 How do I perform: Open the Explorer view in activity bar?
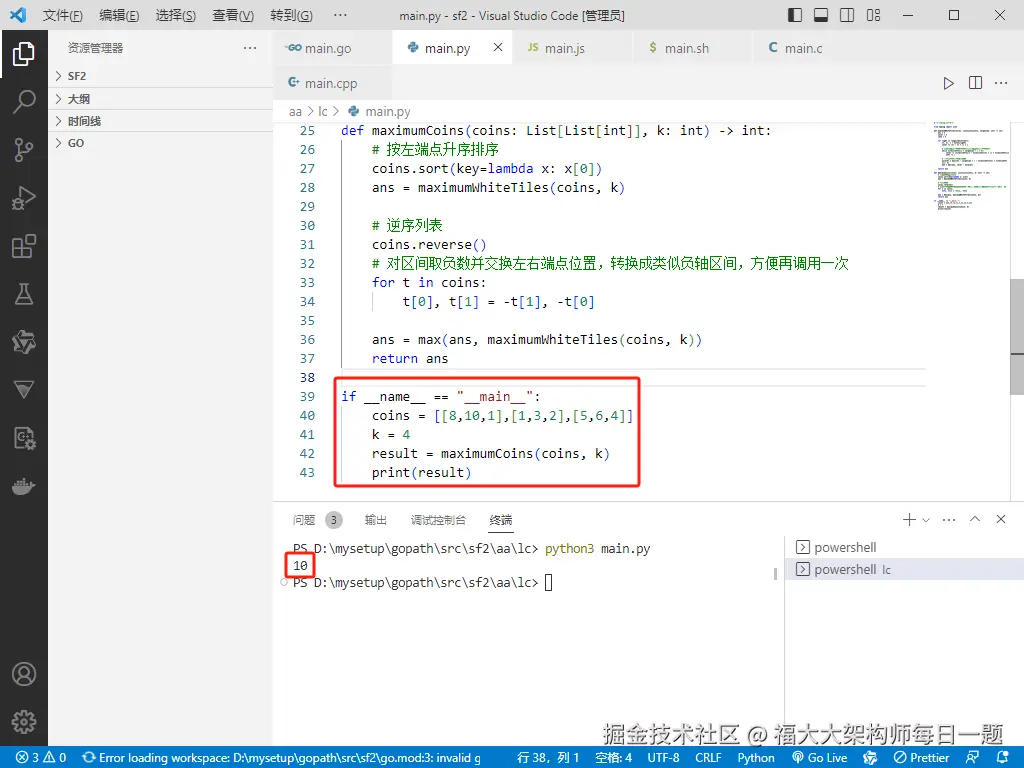click(x=24, y=54)
